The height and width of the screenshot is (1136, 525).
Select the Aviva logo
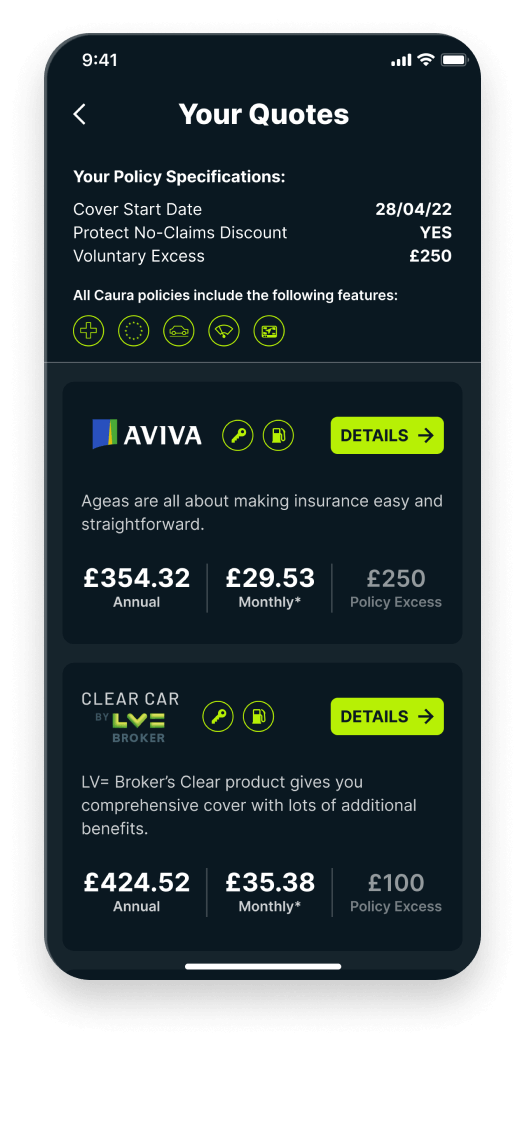[147, 435]
